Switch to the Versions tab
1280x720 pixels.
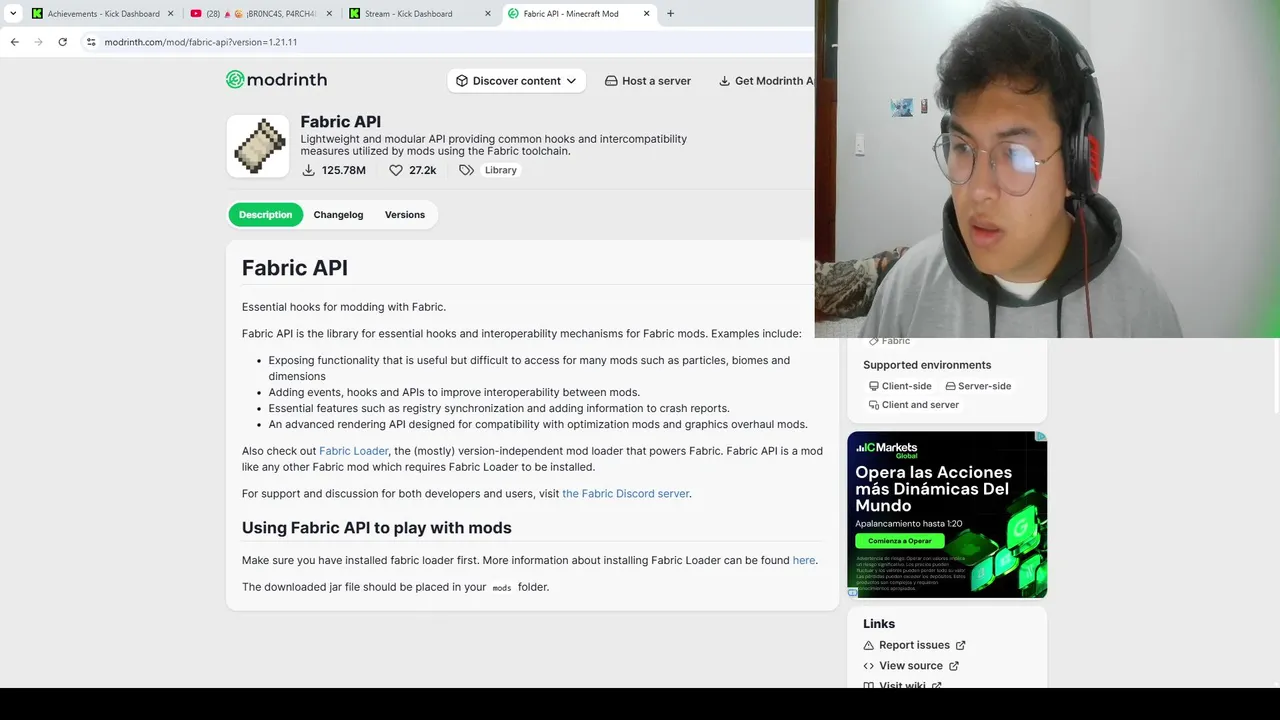click(405, 215)
